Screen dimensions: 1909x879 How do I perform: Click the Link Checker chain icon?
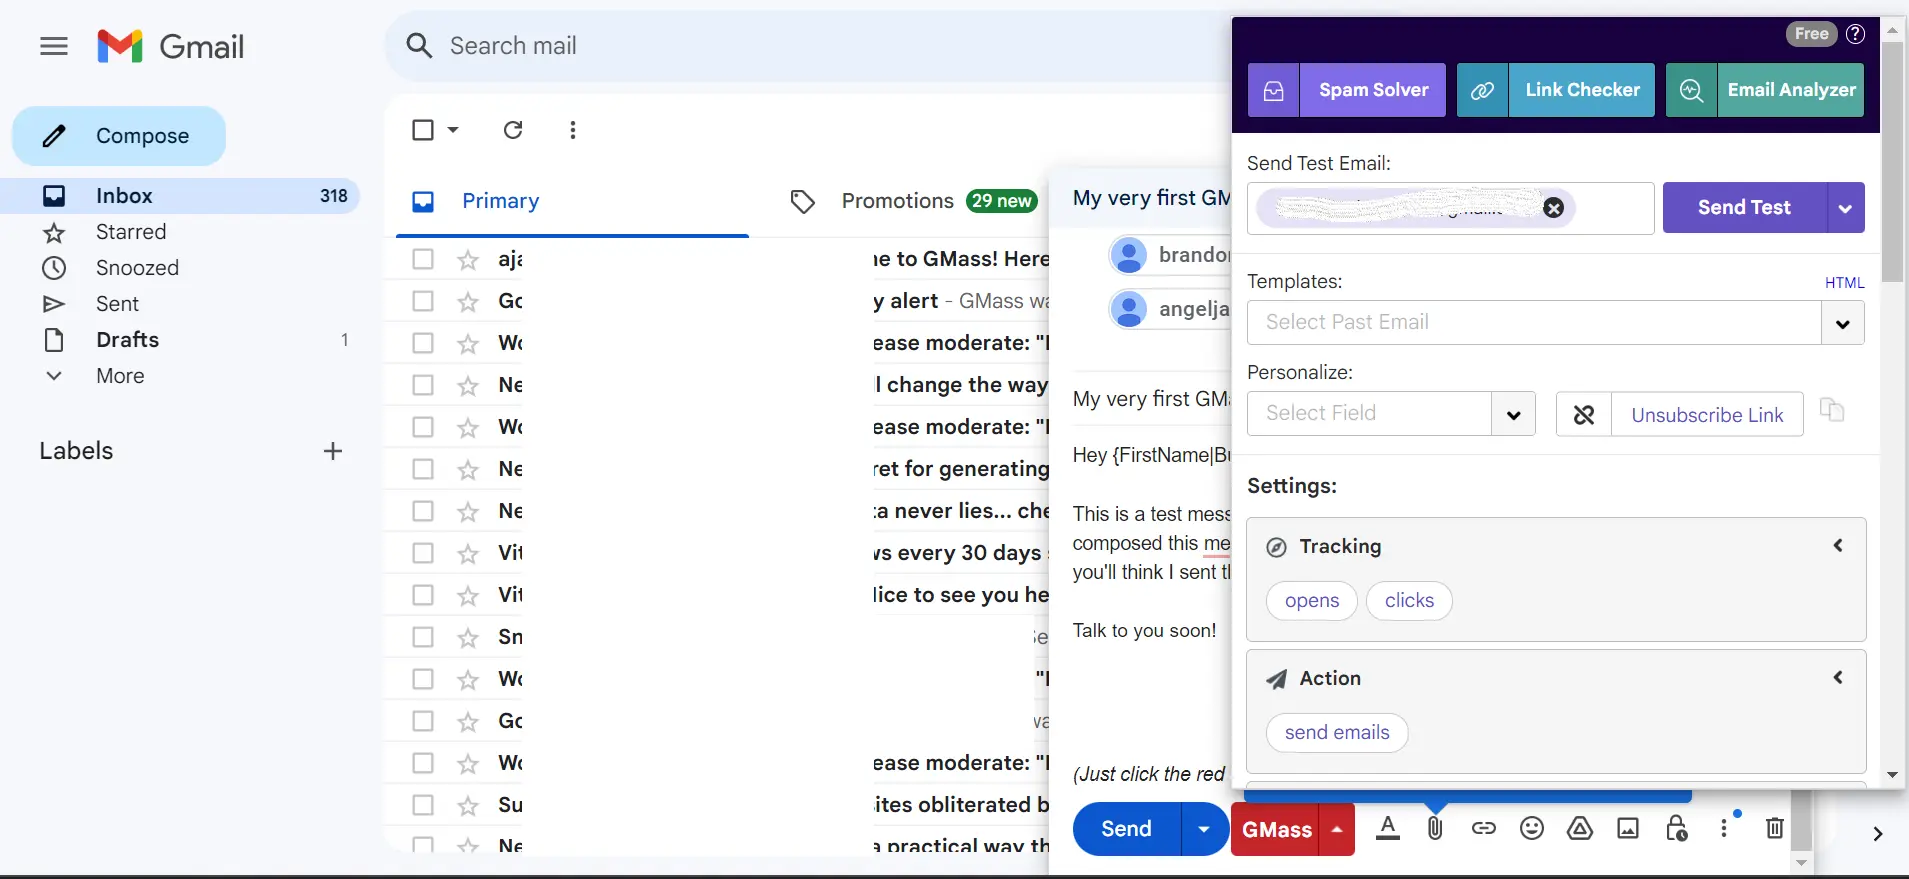1483,90
